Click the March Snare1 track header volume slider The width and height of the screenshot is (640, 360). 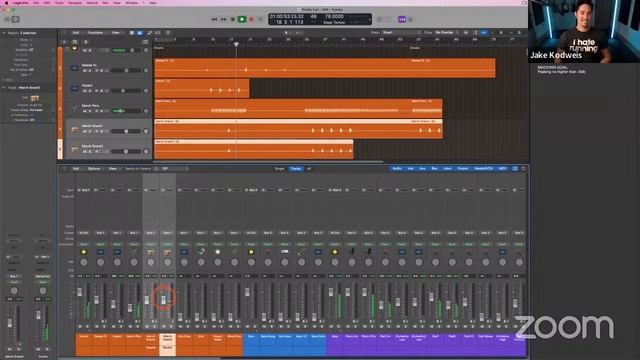click(126, 131)
